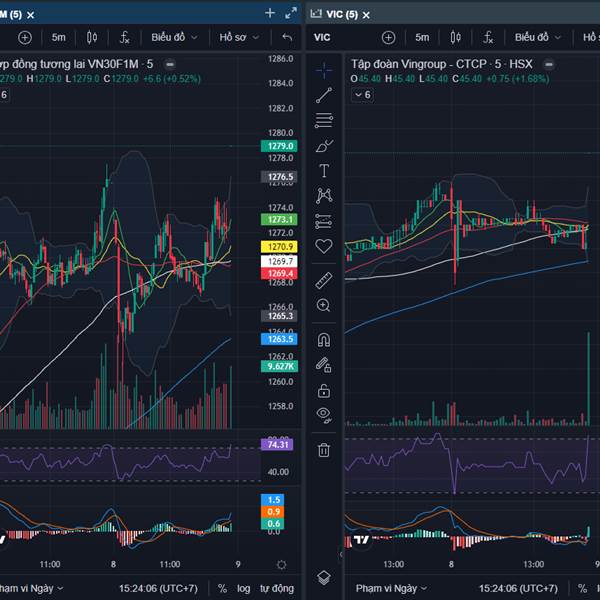Expand the Biểu đồ menu in VIC chart
600x600 pixels.
point(537,38)
